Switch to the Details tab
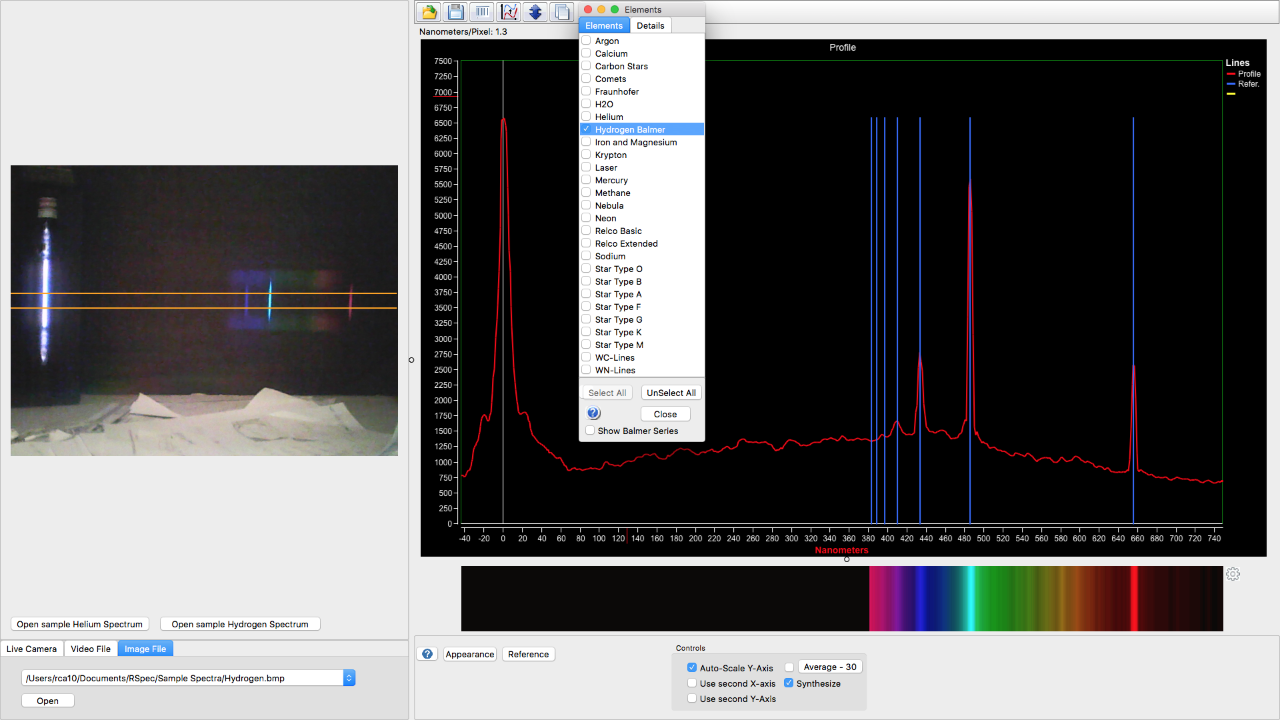 [x=650, y=25]
